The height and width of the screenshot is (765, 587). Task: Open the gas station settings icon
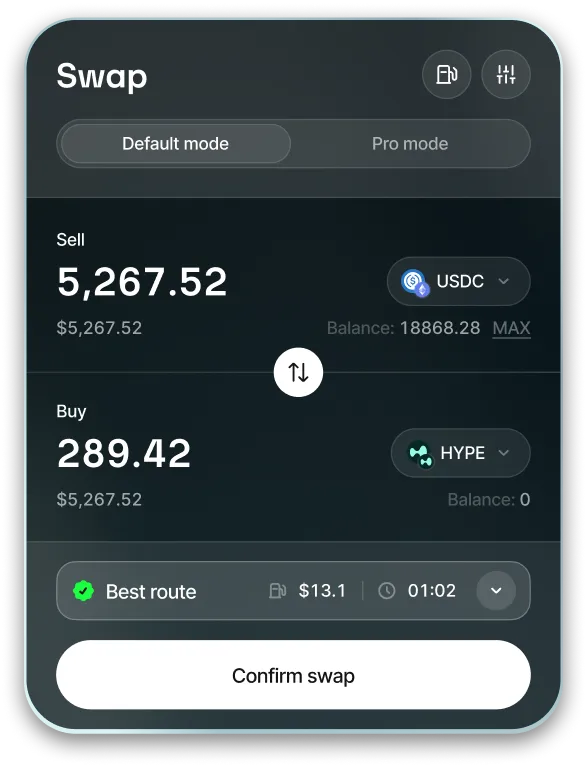click(x=446, y=75)
